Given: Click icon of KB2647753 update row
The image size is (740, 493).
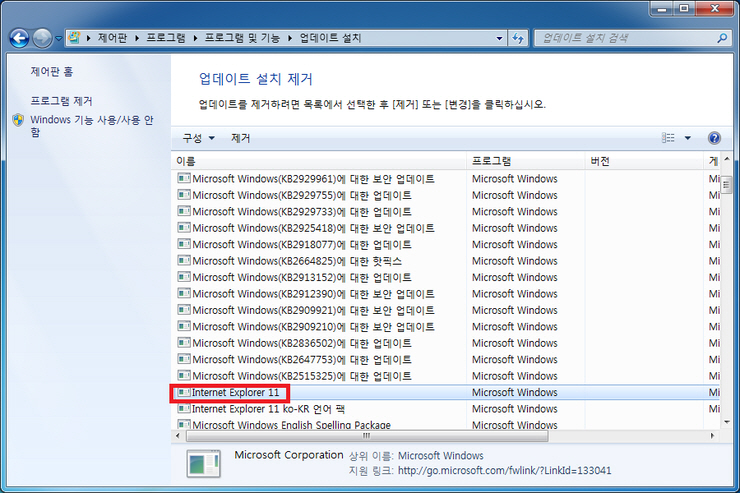Looking at the screenshot, I should 184,359.
